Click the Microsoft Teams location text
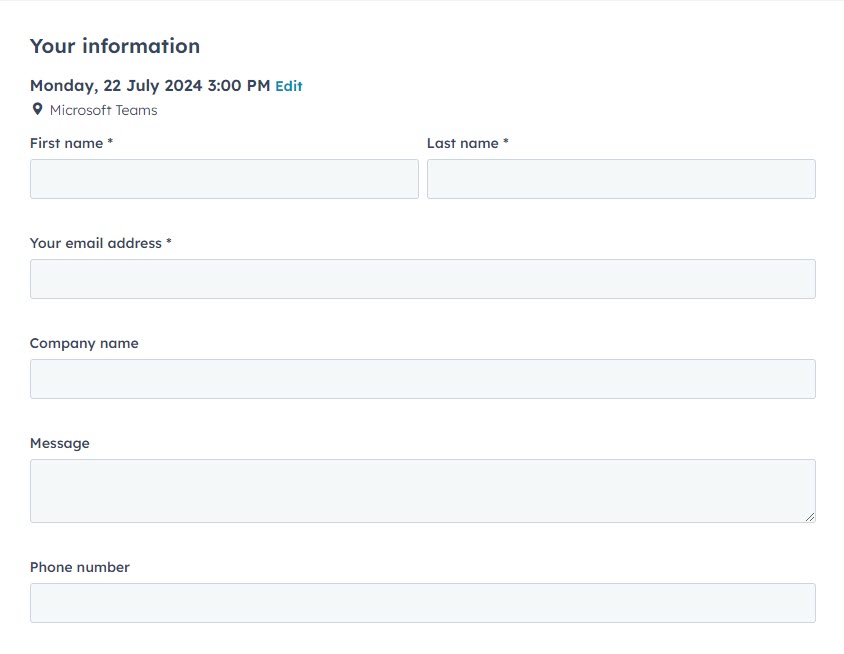 (103, 110)
